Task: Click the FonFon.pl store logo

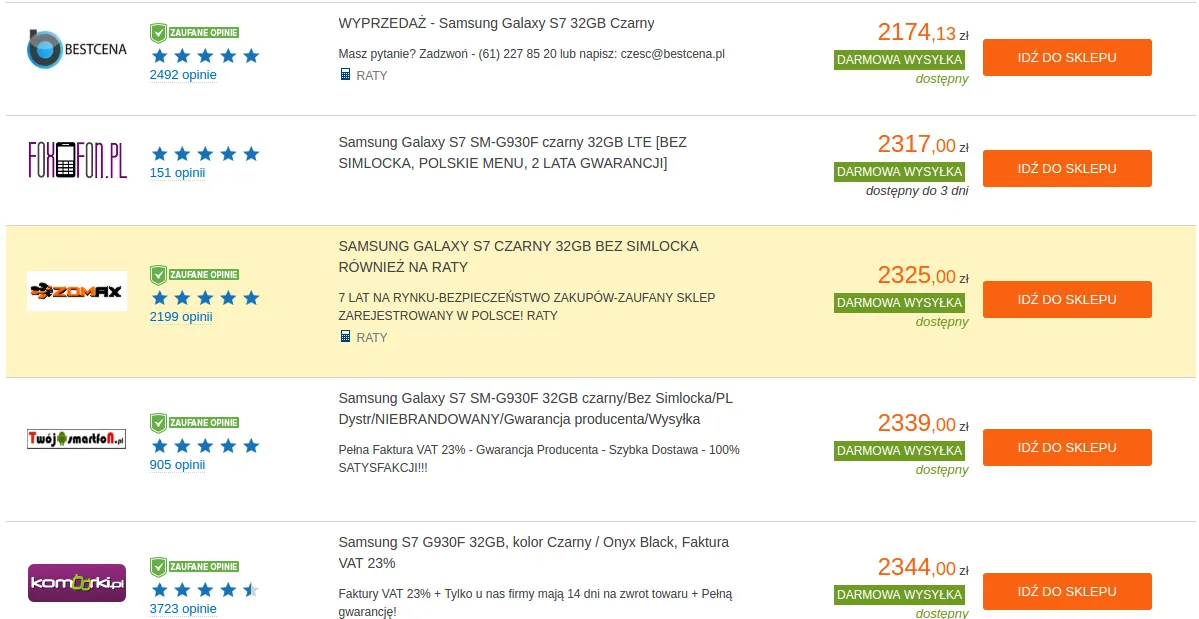Action: [77, 160]
